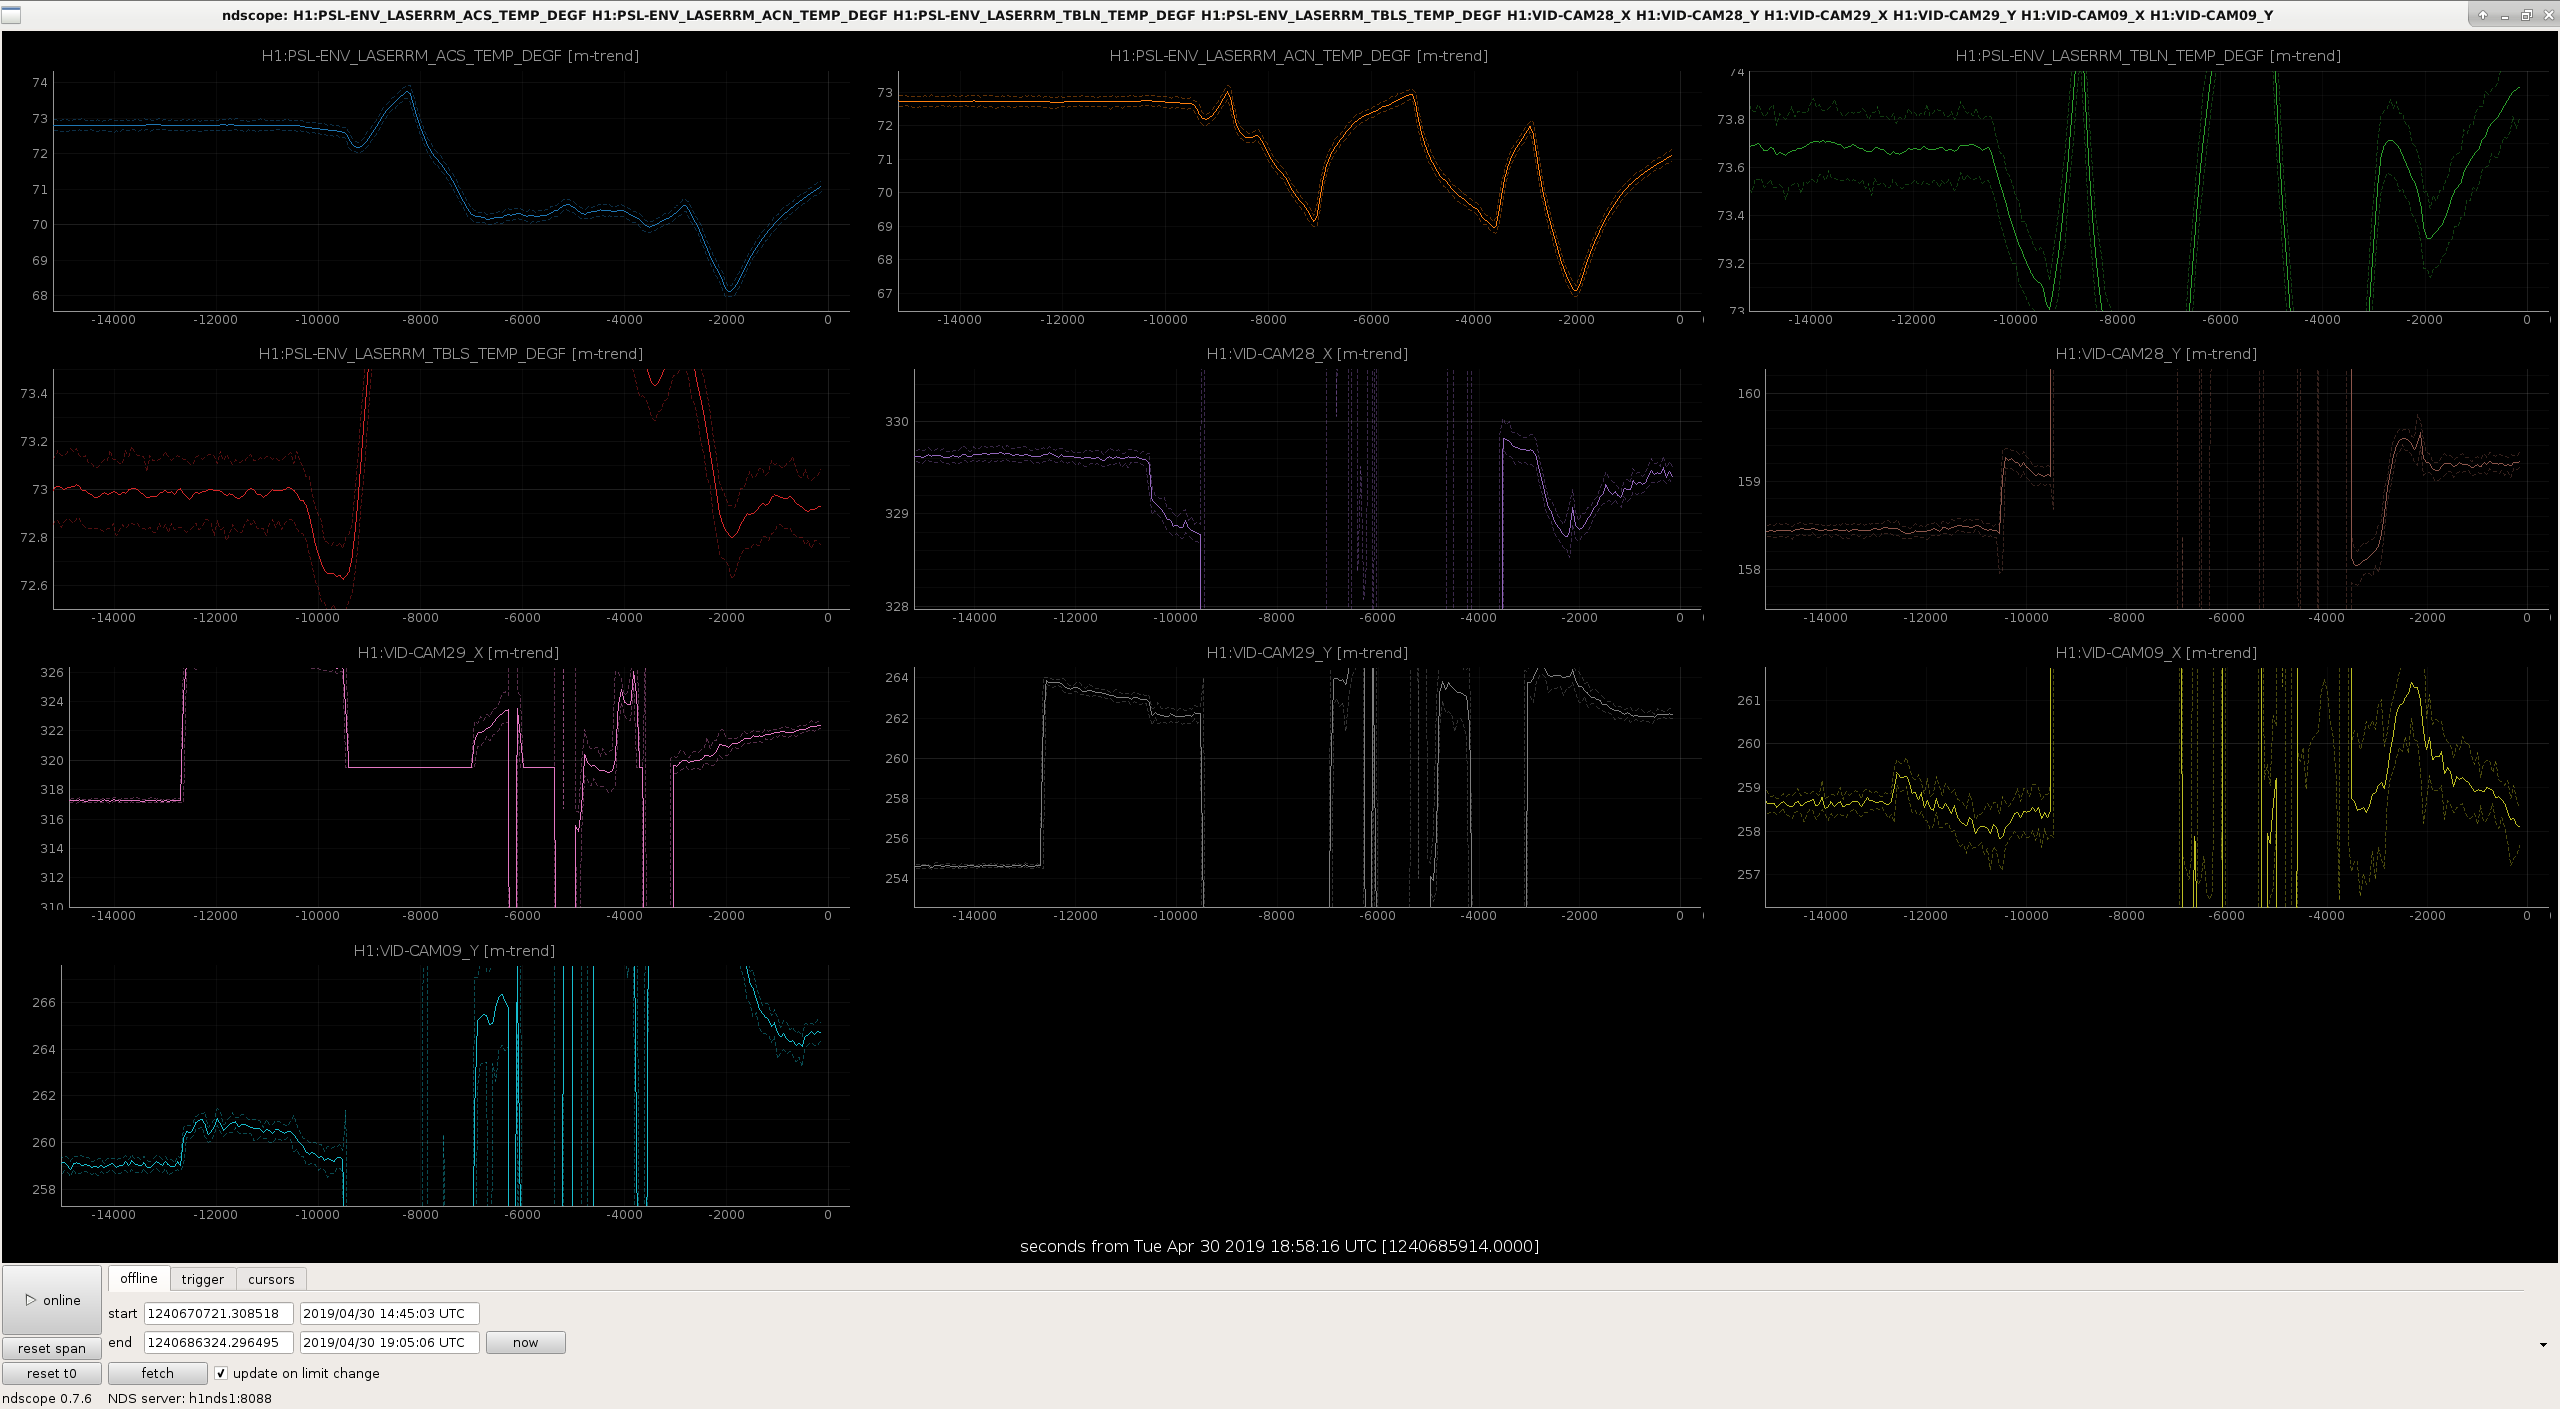Click the reset span button
Screen dimensions: 2560x1409
coord(52,1348)
